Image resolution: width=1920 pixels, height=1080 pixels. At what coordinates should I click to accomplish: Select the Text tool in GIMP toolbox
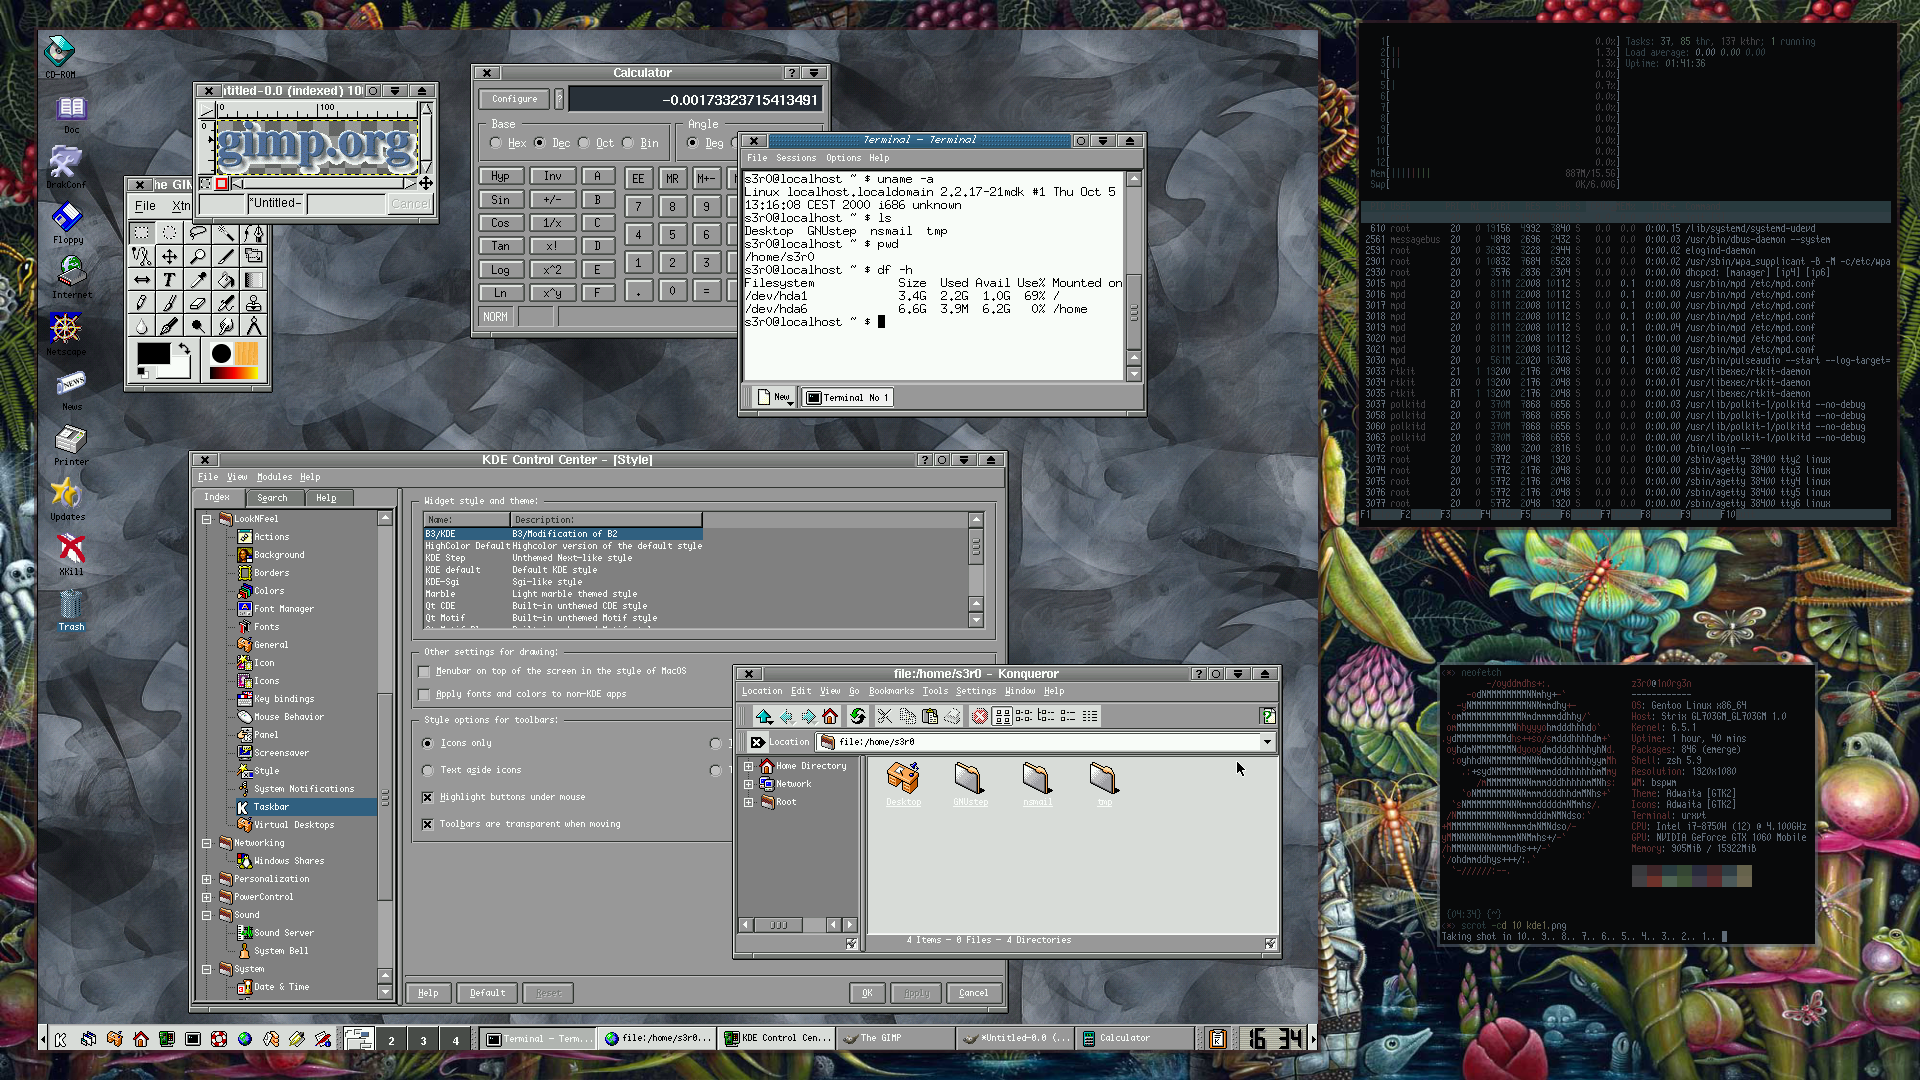pos(169,280)
